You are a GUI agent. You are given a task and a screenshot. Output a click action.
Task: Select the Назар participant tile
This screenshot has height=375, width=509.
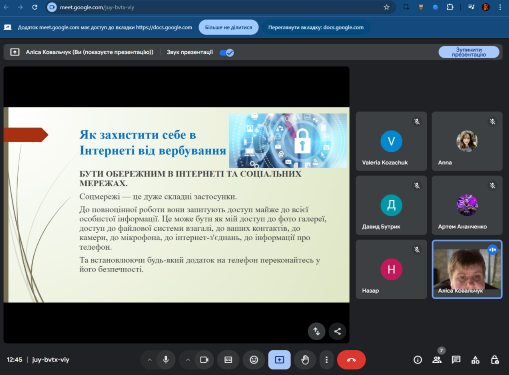click(x=391, y=269)
